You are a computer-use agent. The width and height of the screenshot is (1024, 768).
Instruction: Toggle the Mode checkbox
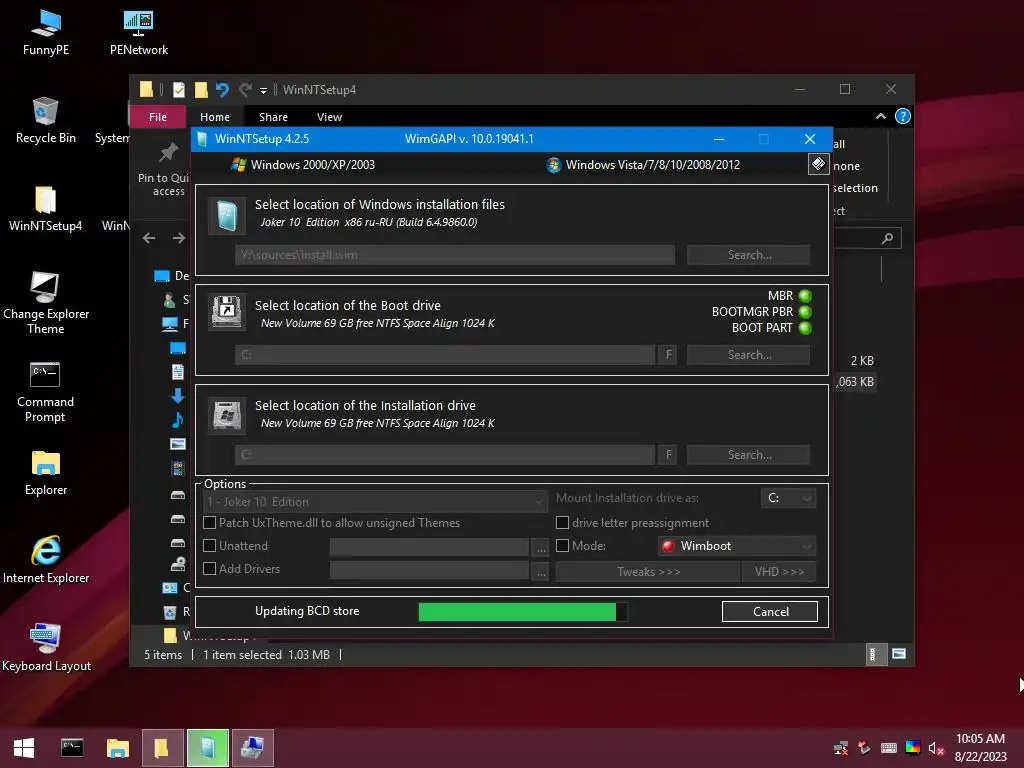[x=562, y=545]
